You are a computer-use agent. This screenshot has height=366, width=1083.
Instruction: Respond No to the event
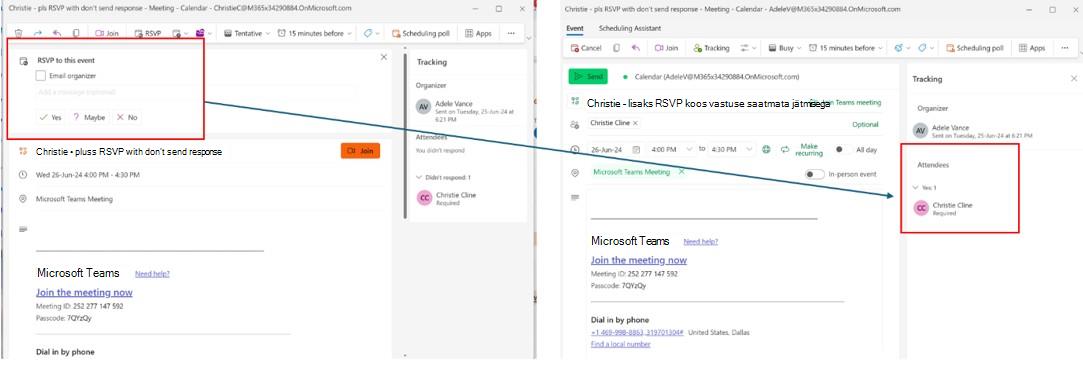pyautogui.click(x=127, y=117)
